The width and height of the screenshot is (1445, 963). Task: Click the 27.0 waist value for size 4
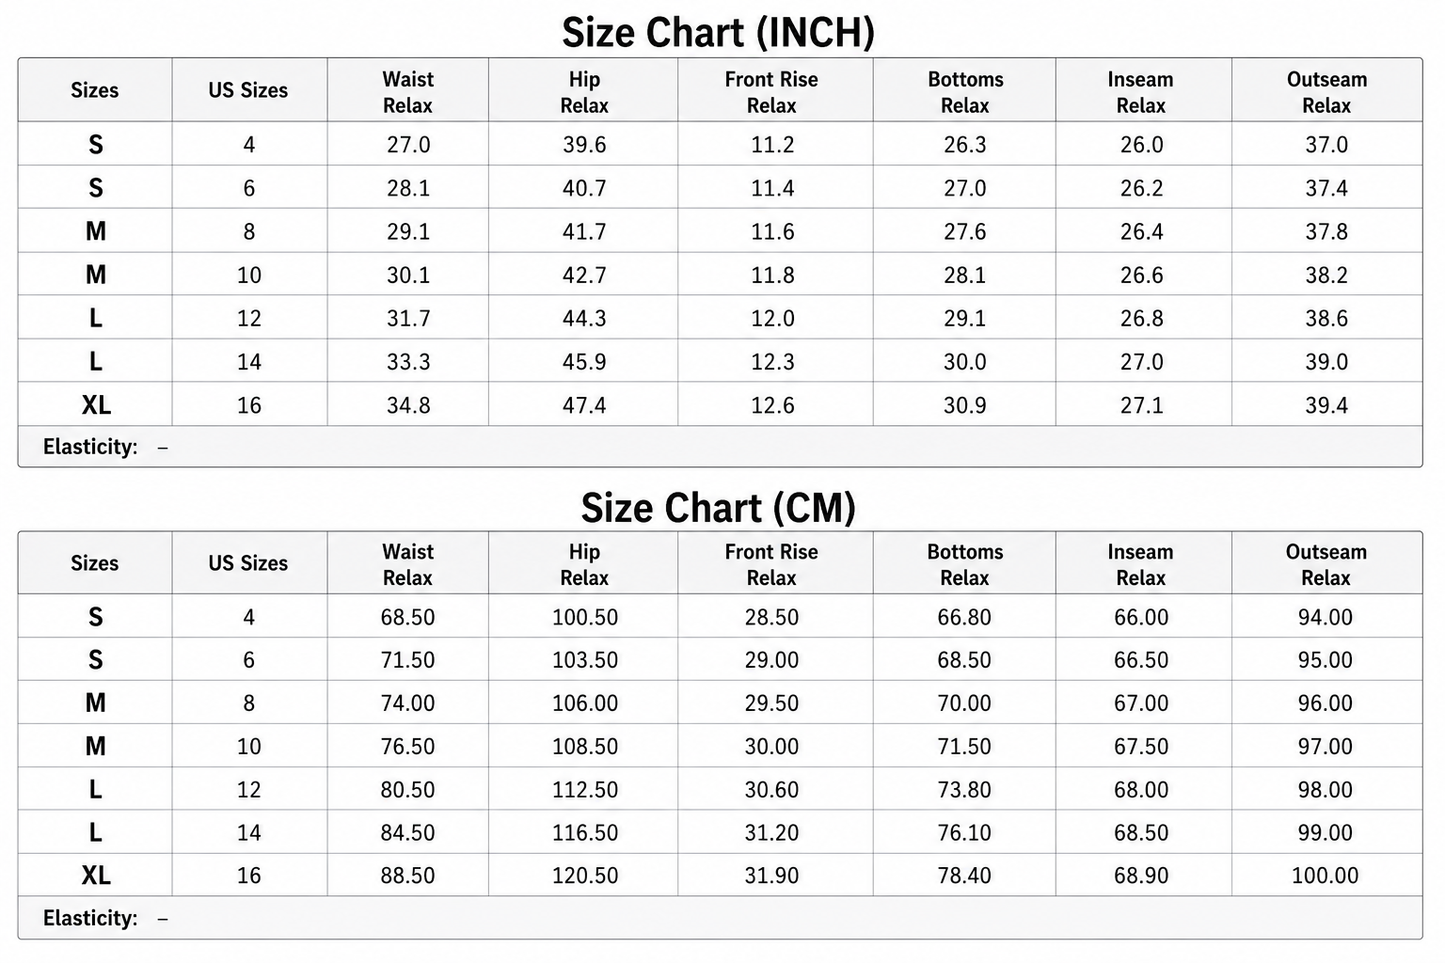408,145
